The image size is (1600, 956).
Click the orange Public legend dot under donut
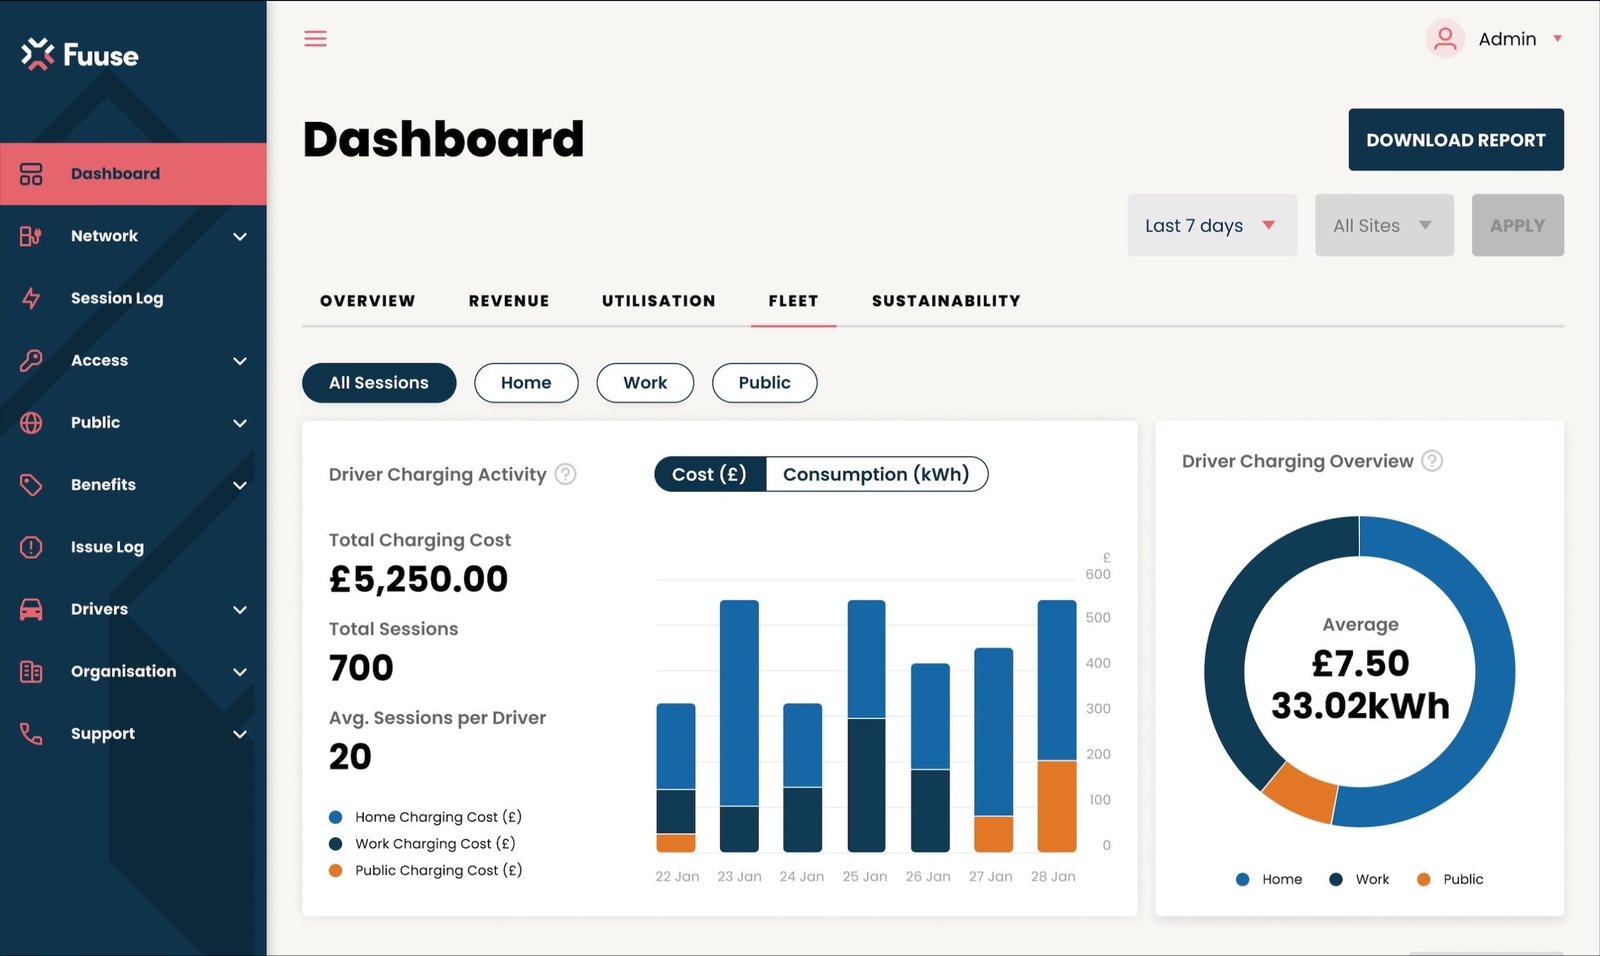(x=1423, y=879)
